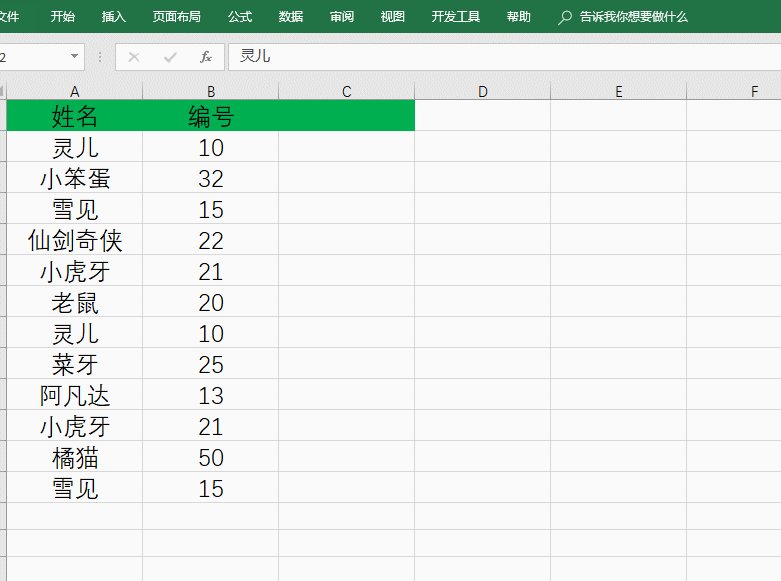Viewport: 781px width, 581px height.
Task: Expand the Name Box dropdown arrow
Action: pos(74,56)
